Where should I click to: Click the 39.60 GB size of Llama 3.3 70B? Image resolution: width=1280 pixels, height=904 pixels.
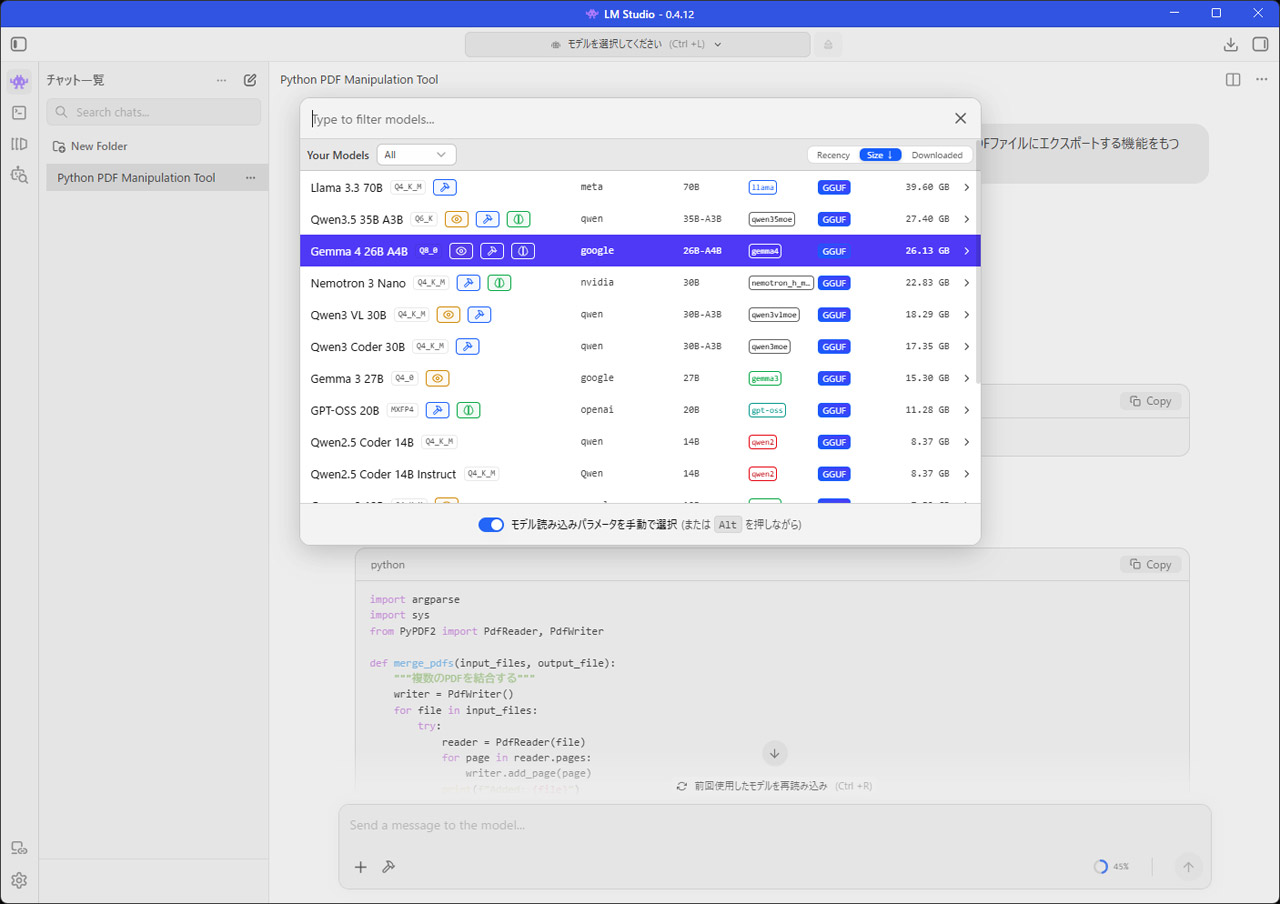[x=927, y=187]
